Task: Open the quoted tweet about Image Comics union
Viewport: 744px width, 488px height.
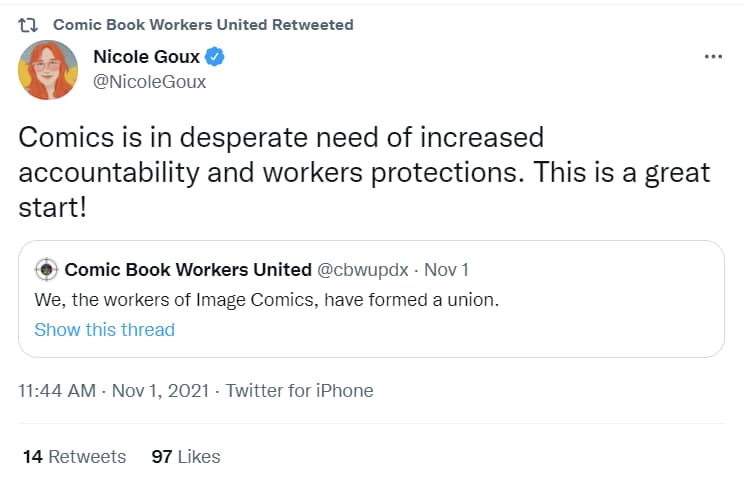Action: [x=371, y=299]
